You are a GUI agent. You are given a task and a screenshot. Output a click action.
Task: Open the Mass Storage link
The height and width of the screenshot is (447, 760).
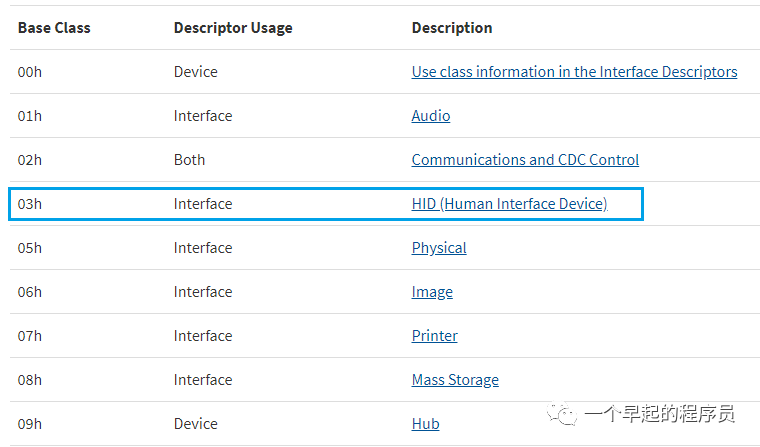[x=455, y=380]
